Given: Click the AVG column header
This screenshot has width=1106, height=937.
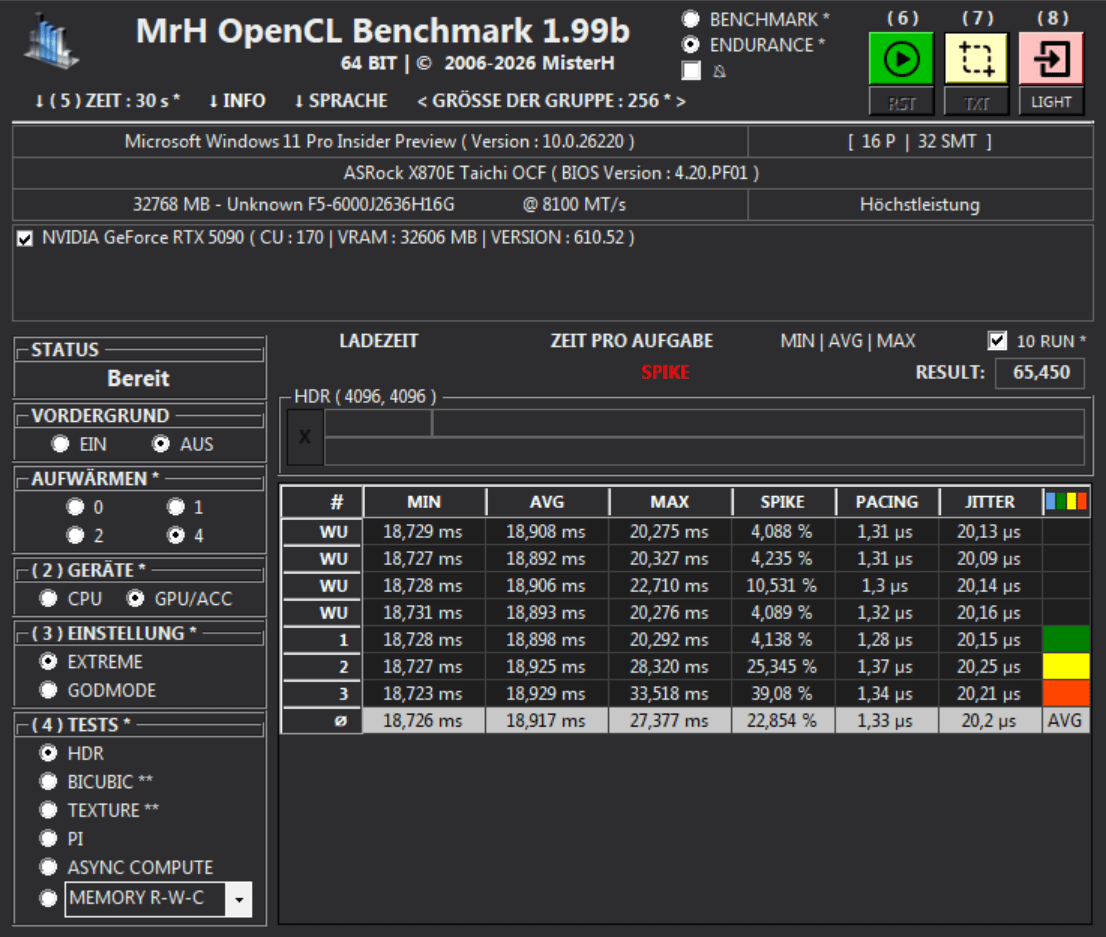Looking at the screenshot, I should 547,502.
